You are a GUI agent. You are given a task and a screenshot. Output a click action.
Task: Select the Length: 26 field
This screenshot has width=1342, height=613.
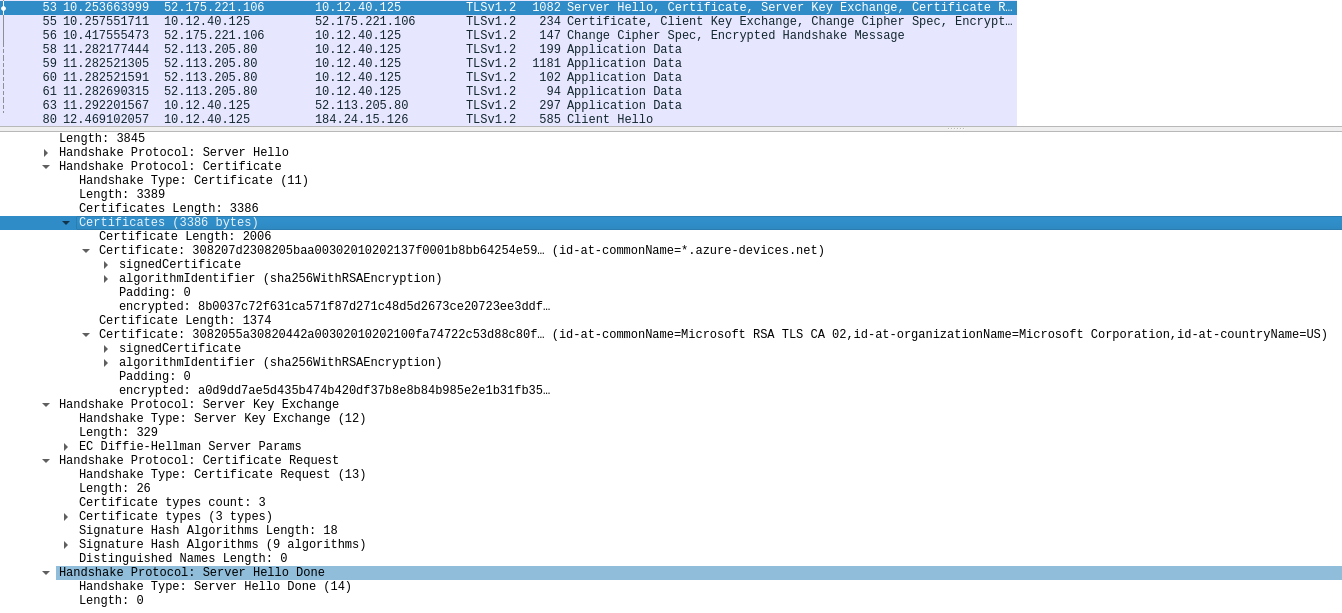pyautogui.click(x=115, y=489)
